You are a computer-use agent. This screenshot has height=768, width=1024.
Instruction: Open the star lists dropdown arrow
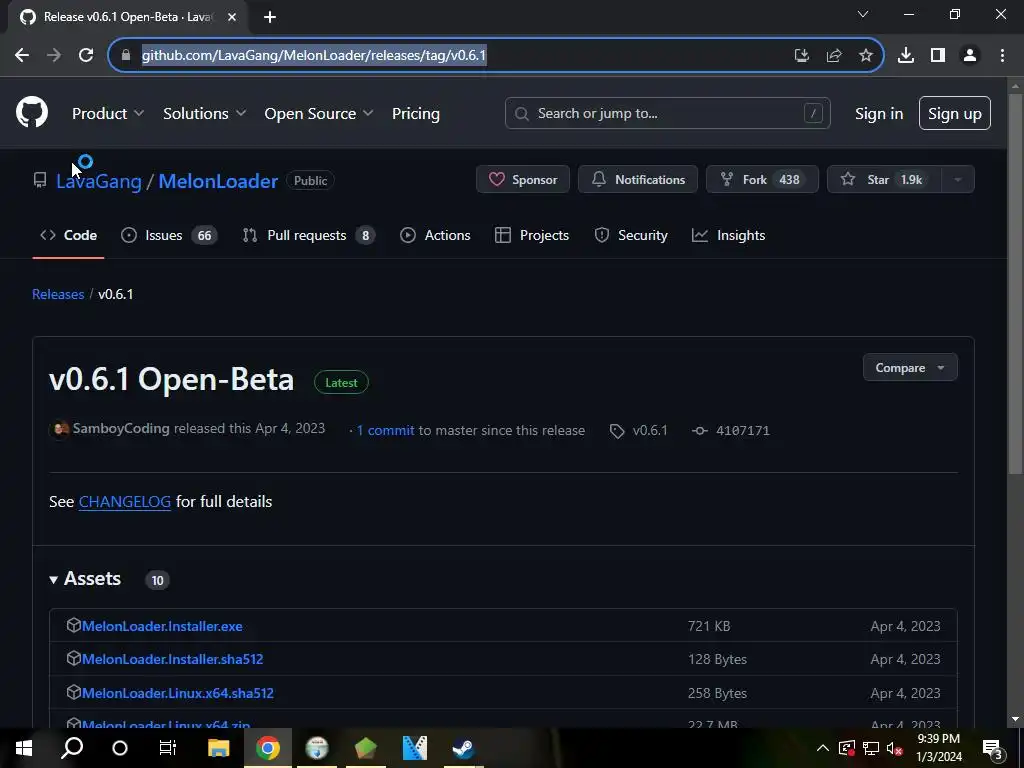tap(958, 179)
